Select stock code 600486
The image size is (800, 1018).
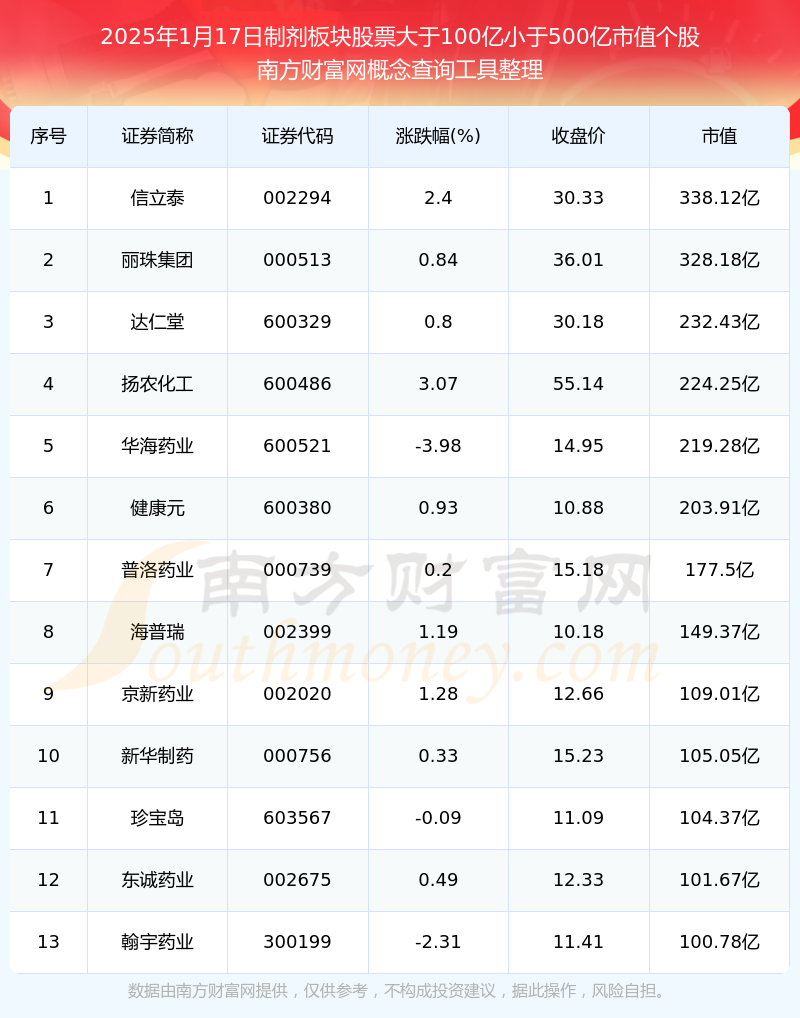pos(297,384)
